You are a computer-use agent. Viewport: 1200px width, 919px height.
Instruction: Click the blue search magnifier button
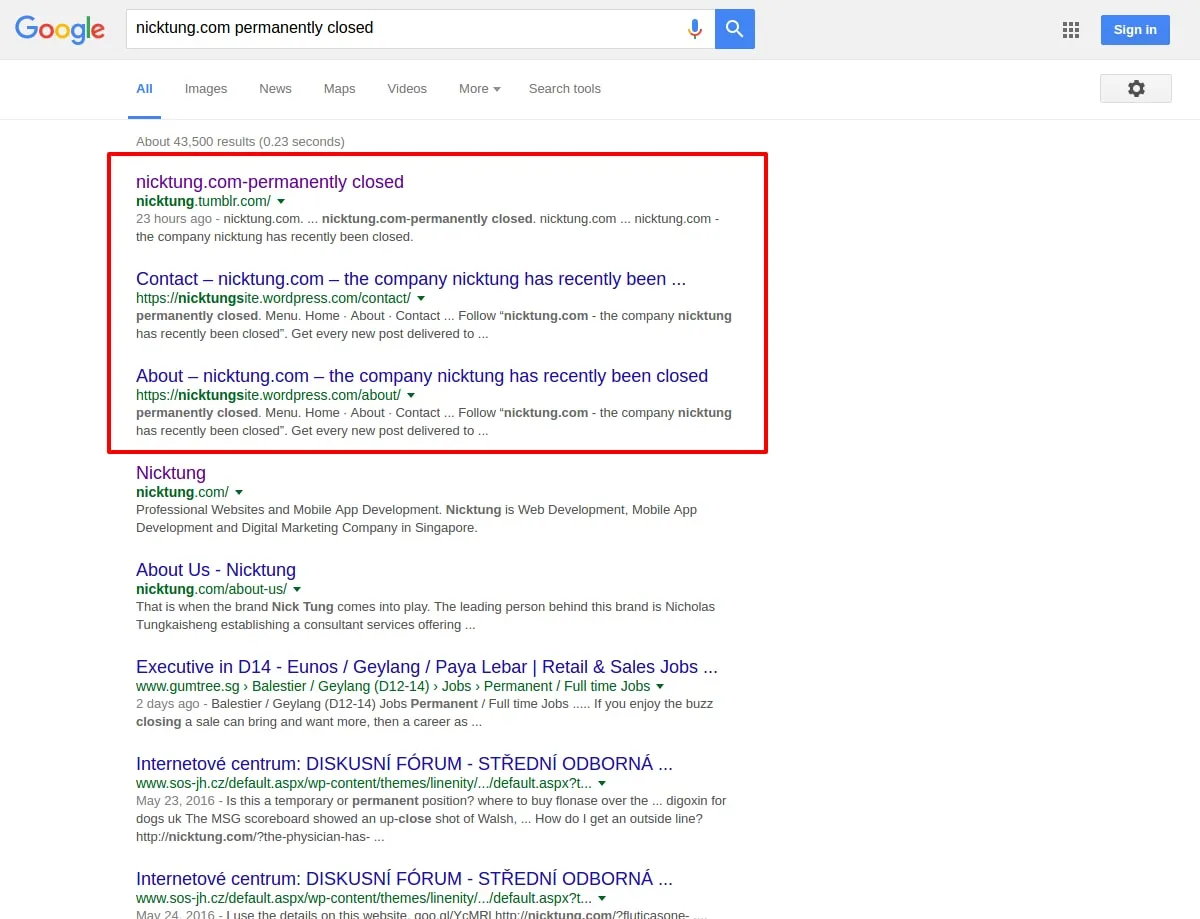click(735, 29)
